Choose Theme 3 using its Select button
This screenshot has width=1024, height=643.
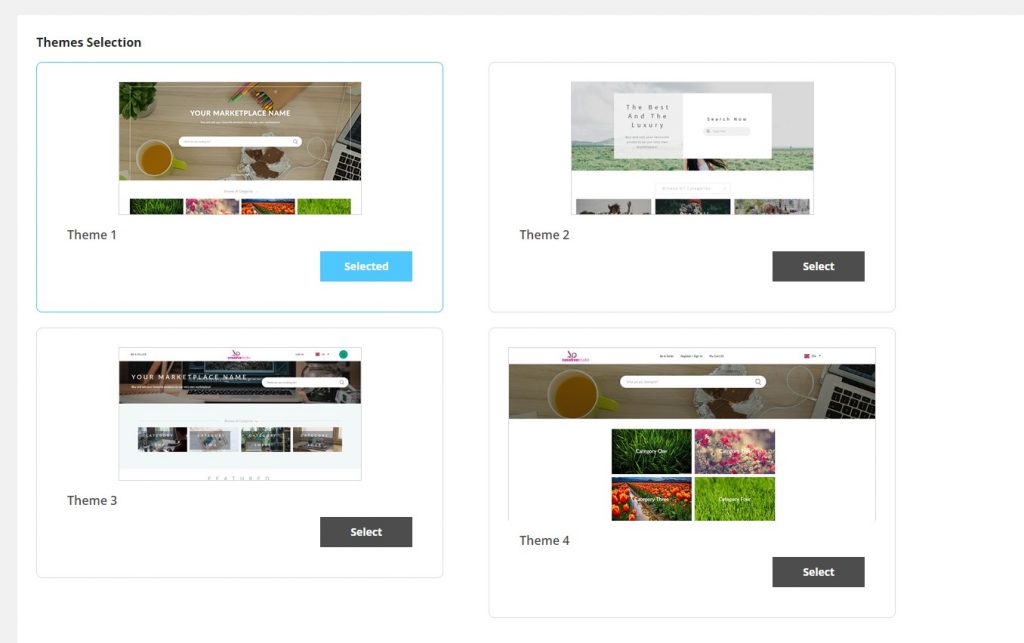tap(366, 532)
